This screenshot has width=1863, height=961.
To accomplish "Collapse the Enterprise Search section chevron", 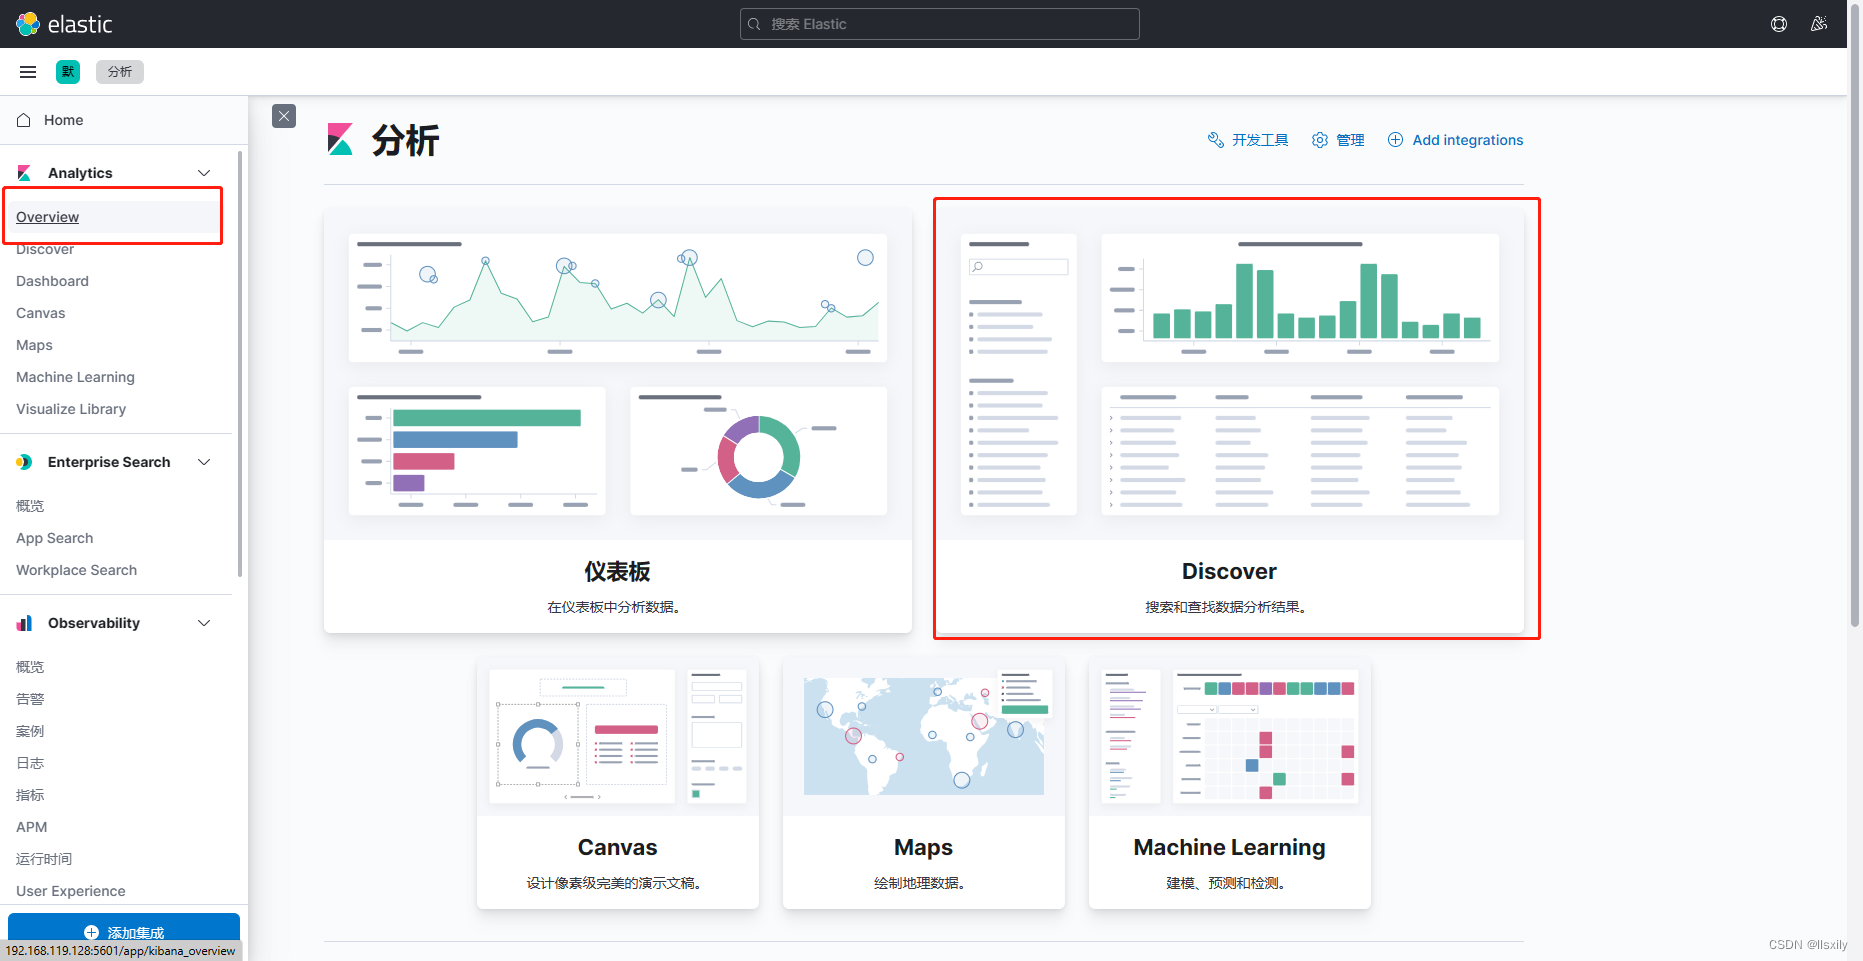I will pos(204,462).
